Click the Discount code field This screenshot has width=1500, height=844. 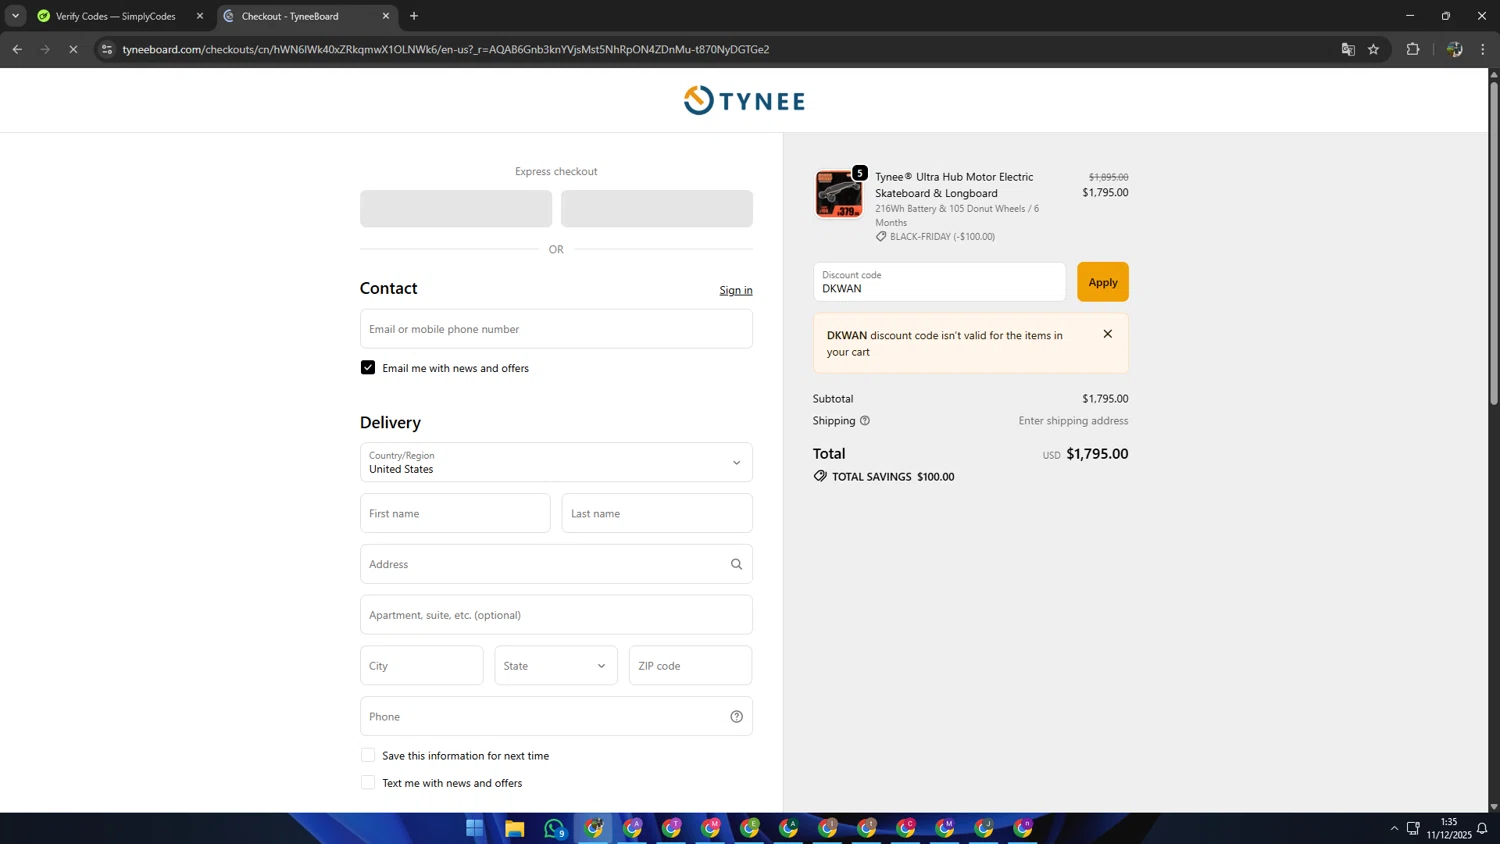coord(939,282)
